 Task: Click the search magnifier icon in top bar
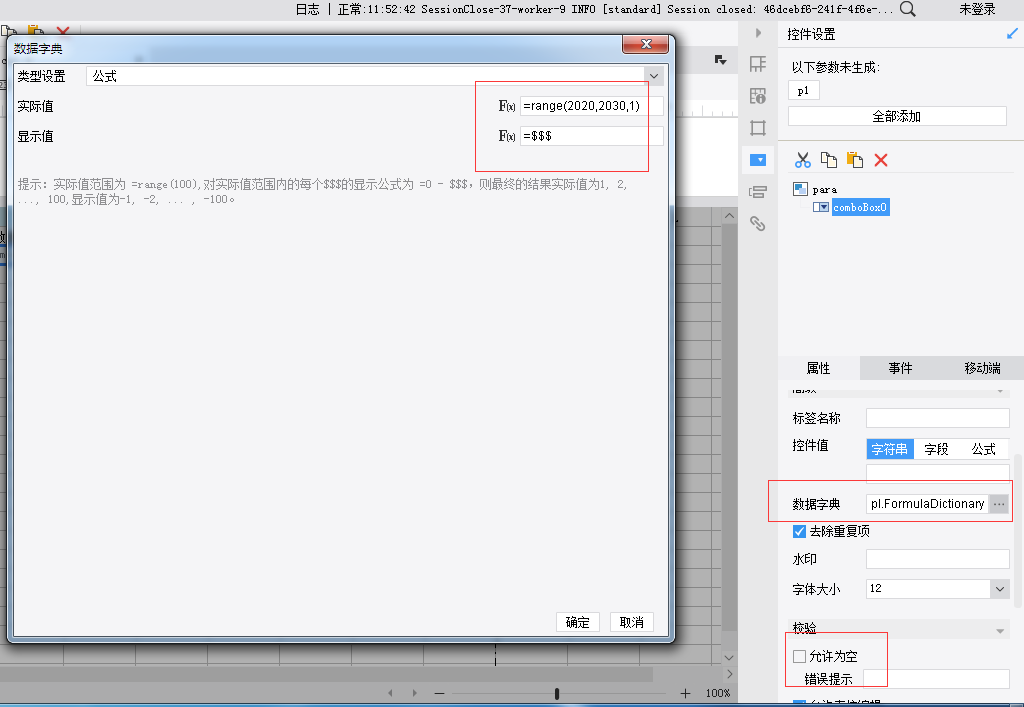click(x=907, y=9)
